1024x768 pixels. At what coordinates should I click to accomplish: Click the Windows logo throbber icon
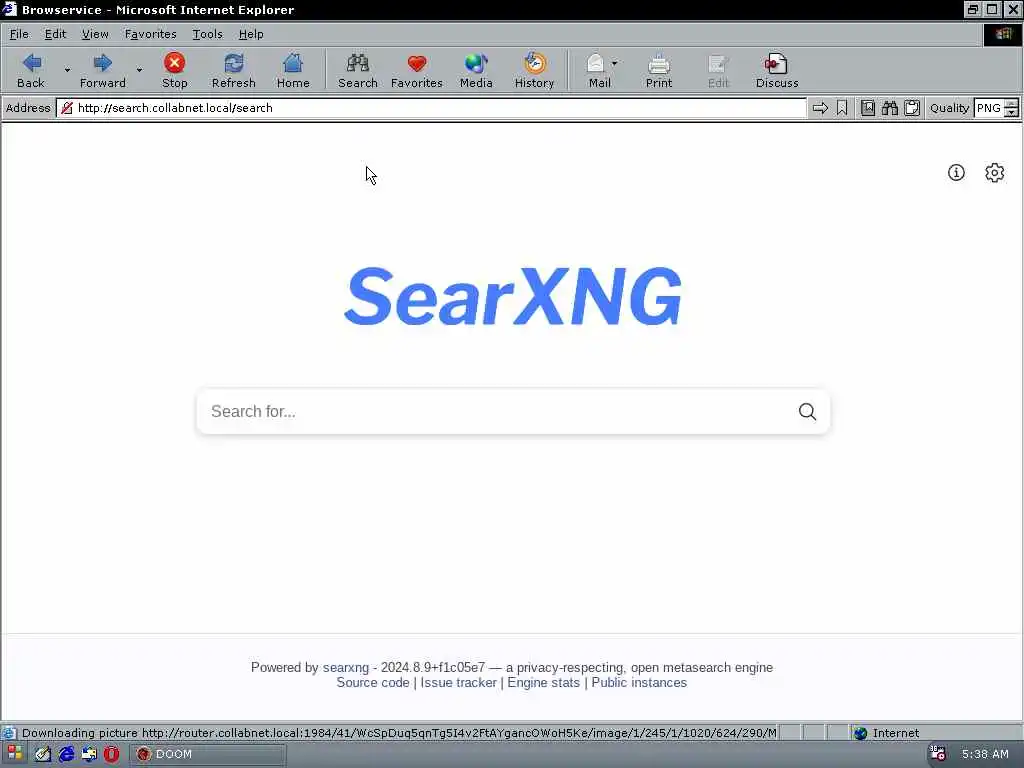[1003, 34]
